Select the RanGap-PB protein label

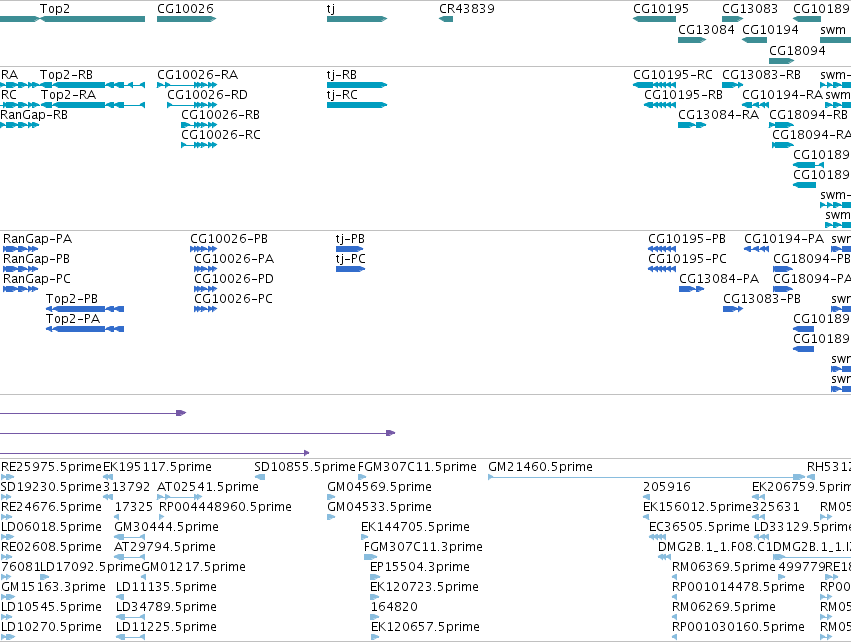(36, 259)
